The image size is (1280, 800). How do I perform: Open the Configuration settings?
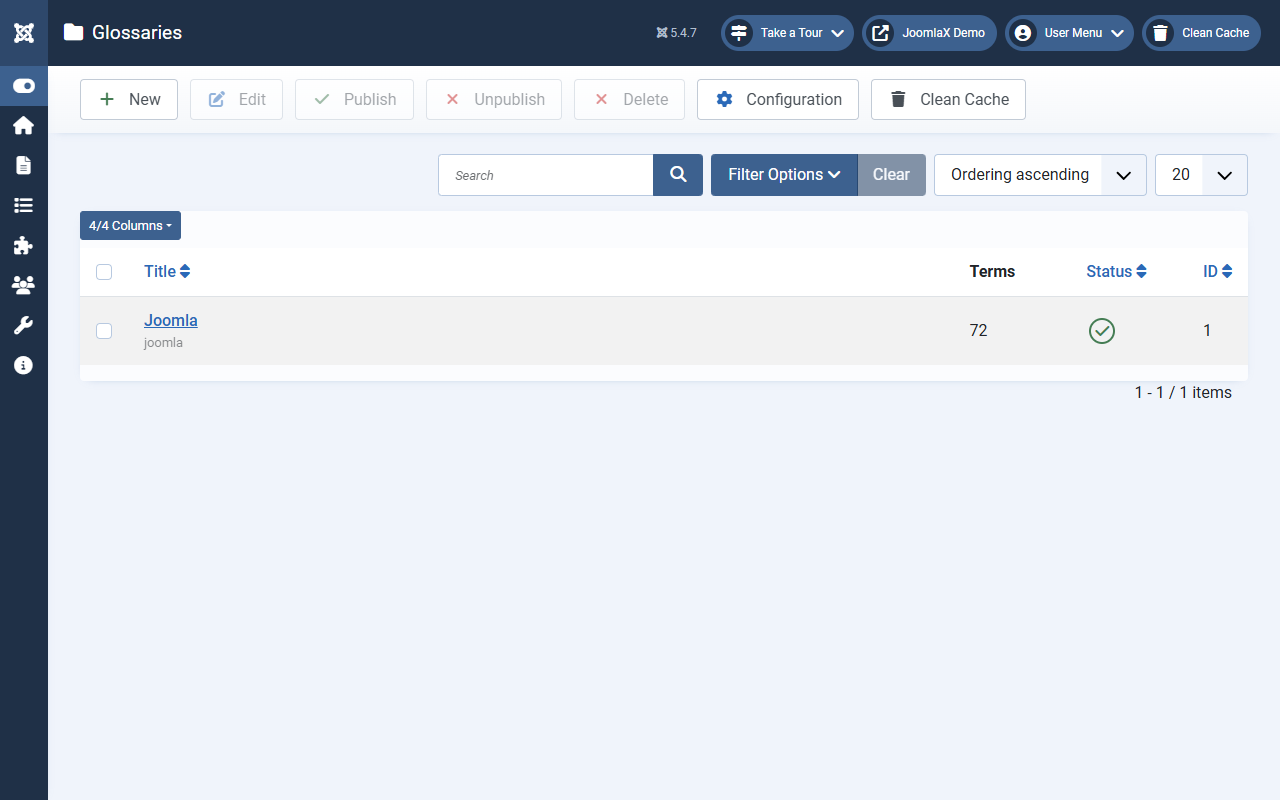[x=778, y=100]
